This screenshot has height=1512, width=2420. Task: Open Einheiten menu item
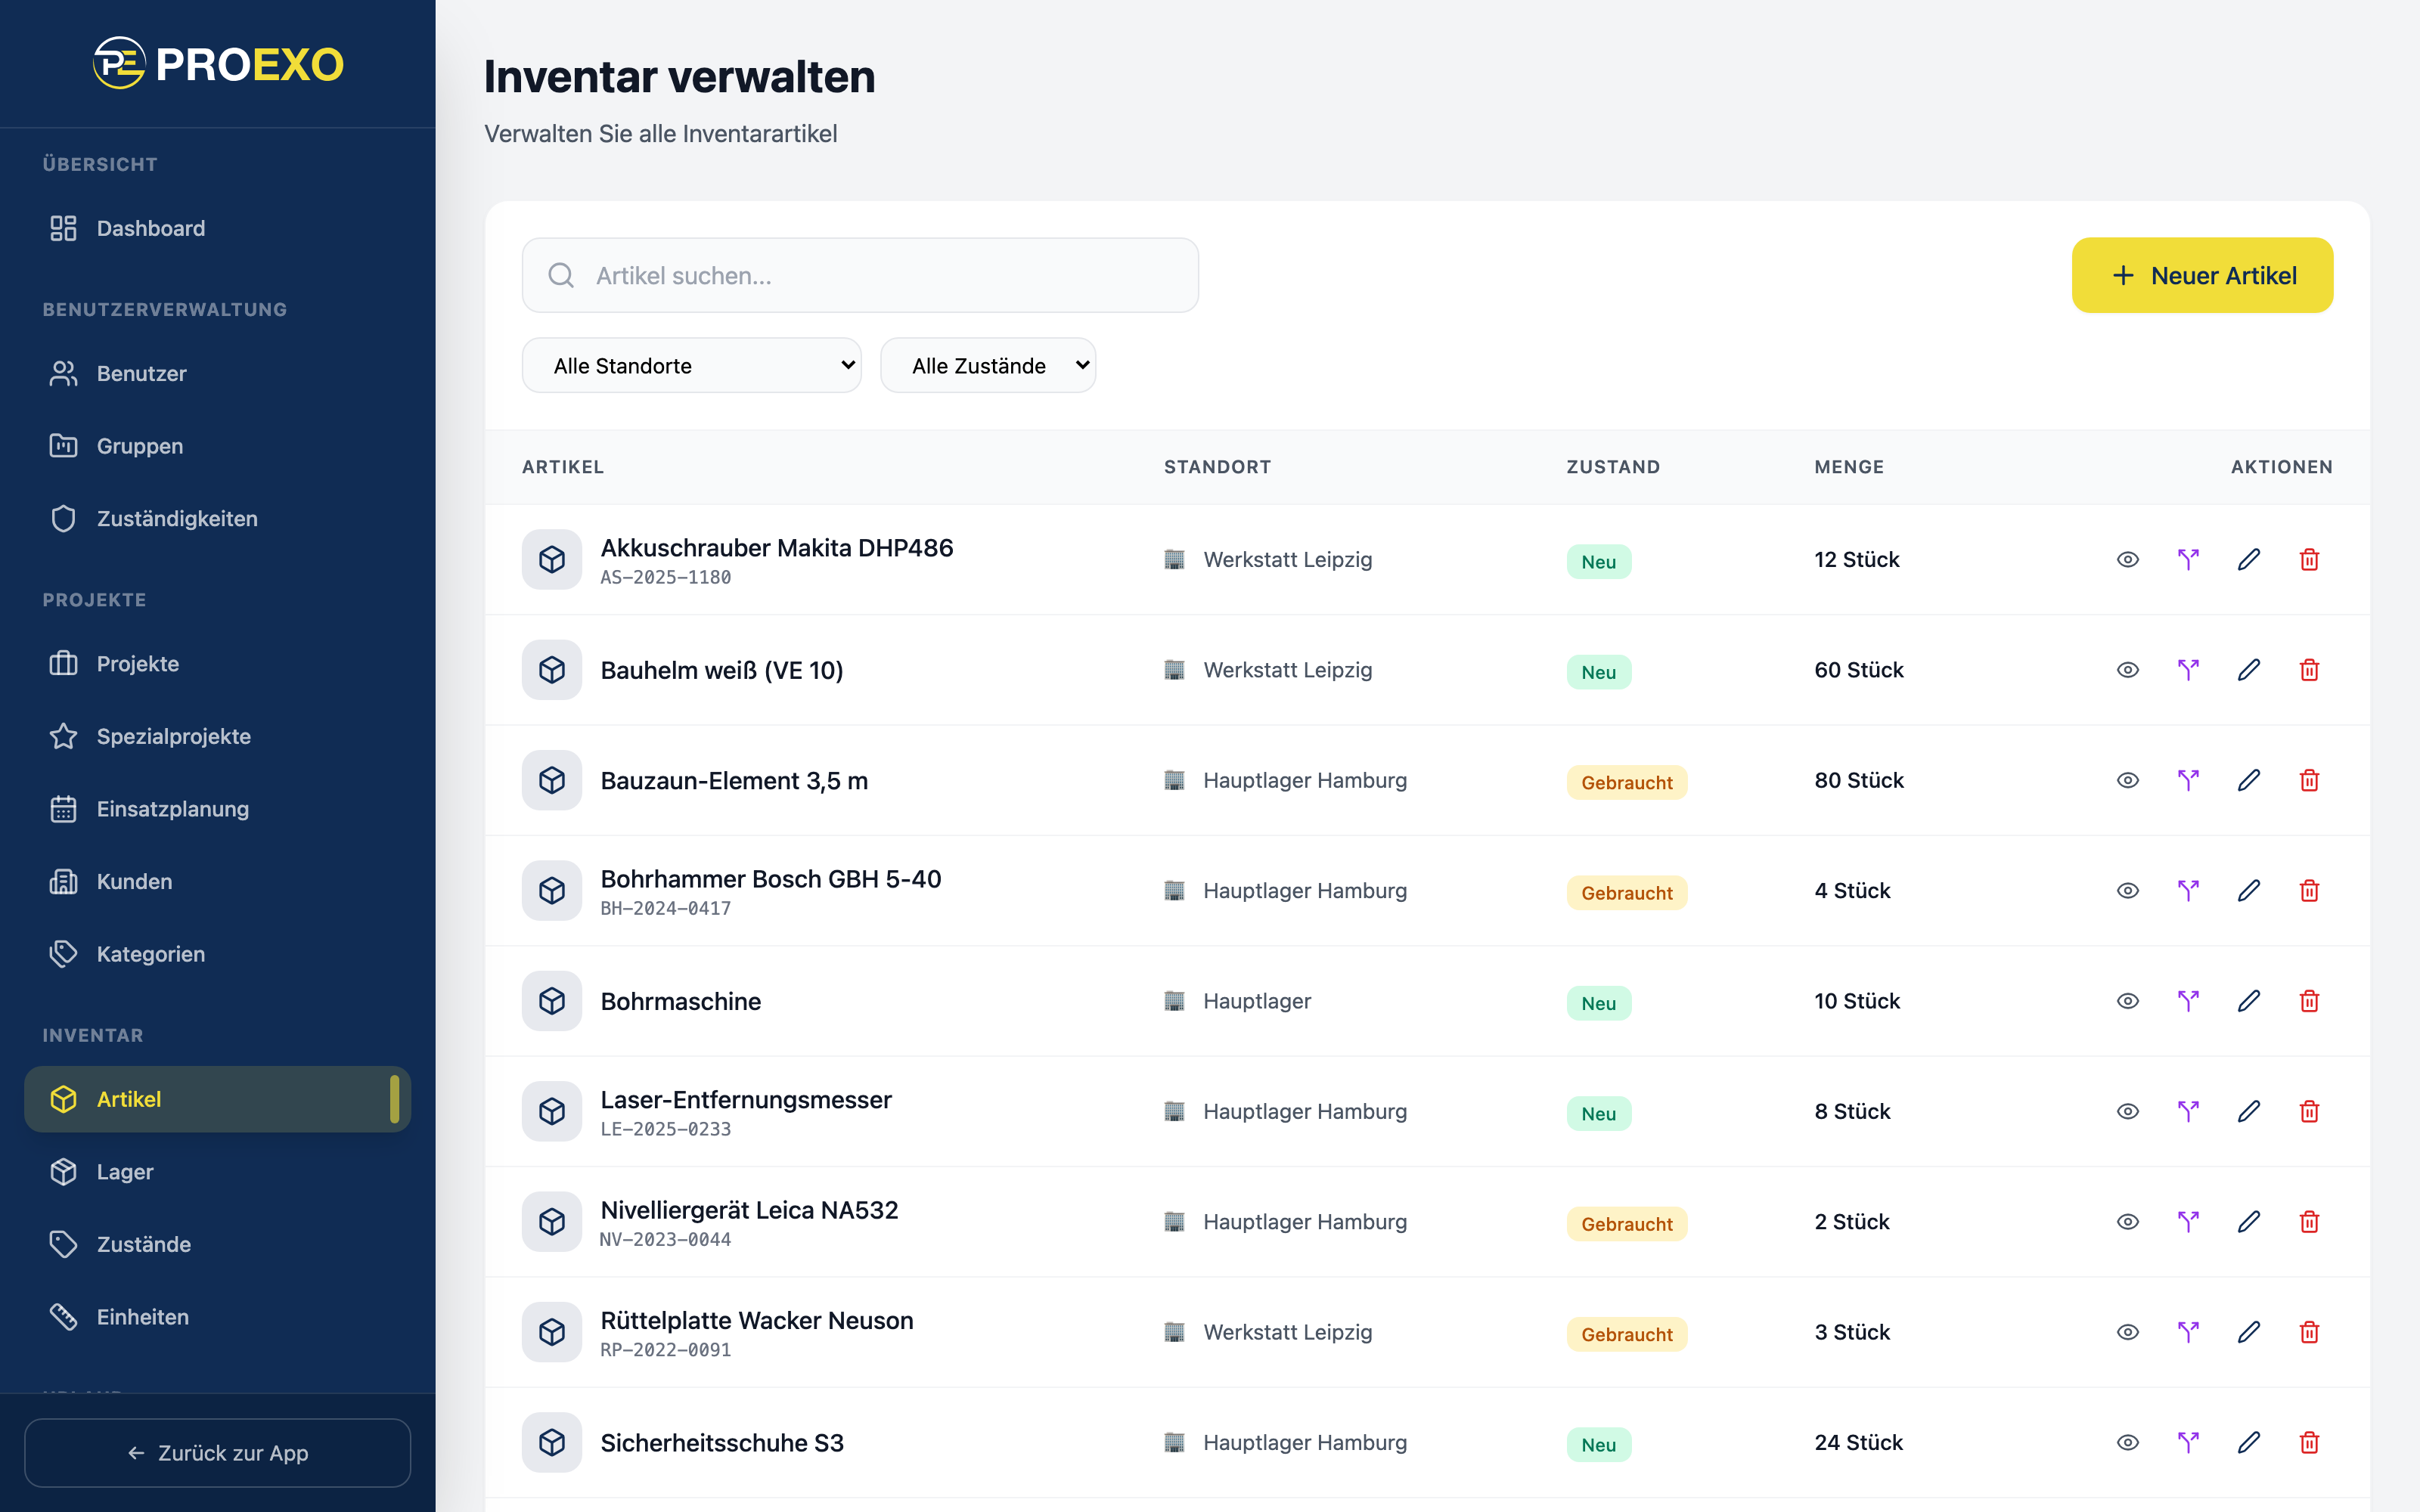pyautogui.click(x=218, y=1316)
